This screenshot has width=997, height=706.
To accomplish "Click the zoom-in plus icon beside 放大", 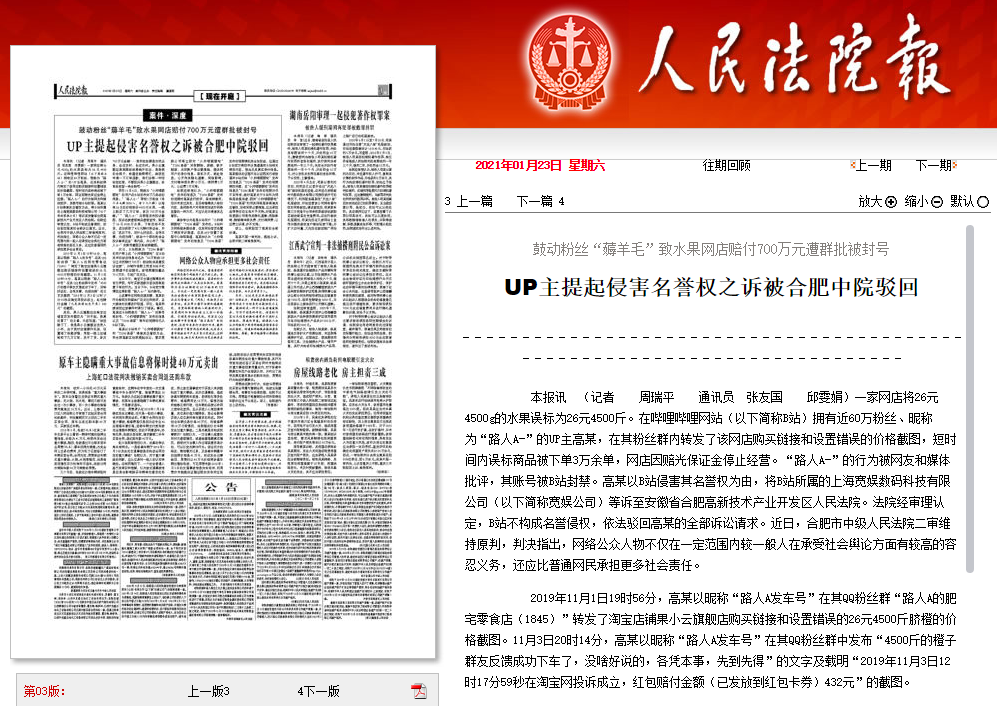I will point(890,201).
